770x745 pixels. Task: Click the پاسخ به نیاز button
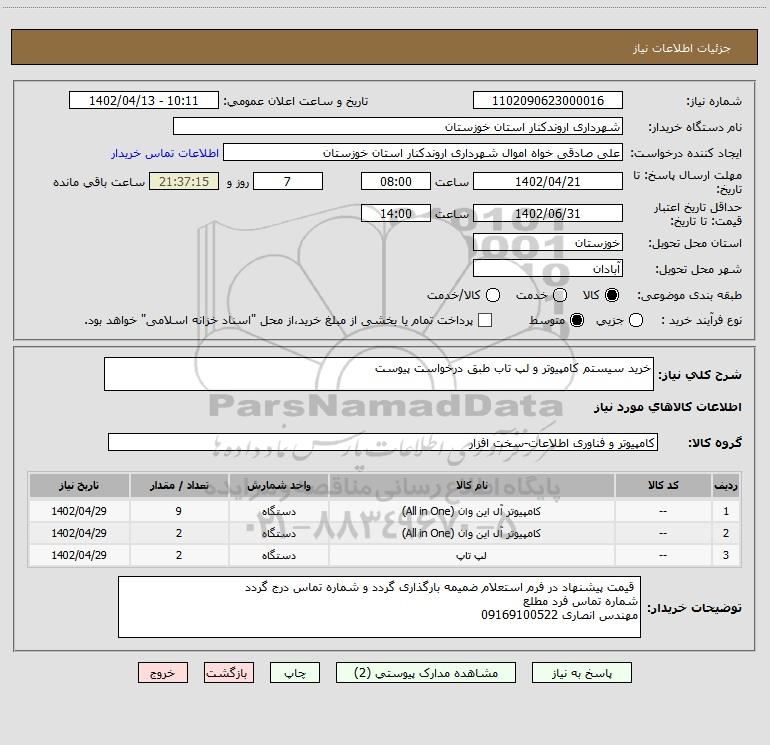[x=581, y=672]
